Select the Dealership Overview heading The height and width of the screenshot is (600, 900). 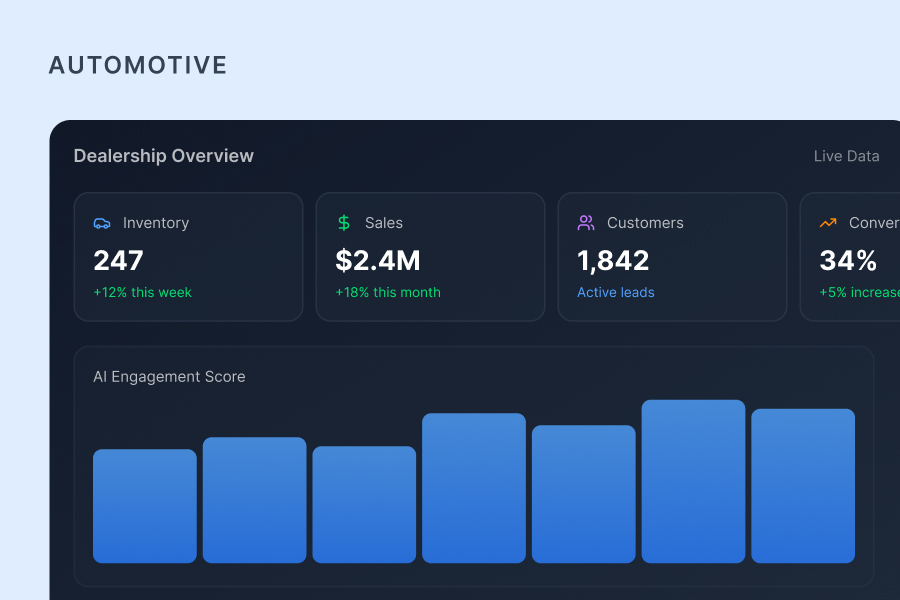pyautogui.click(x=164, y=156)
